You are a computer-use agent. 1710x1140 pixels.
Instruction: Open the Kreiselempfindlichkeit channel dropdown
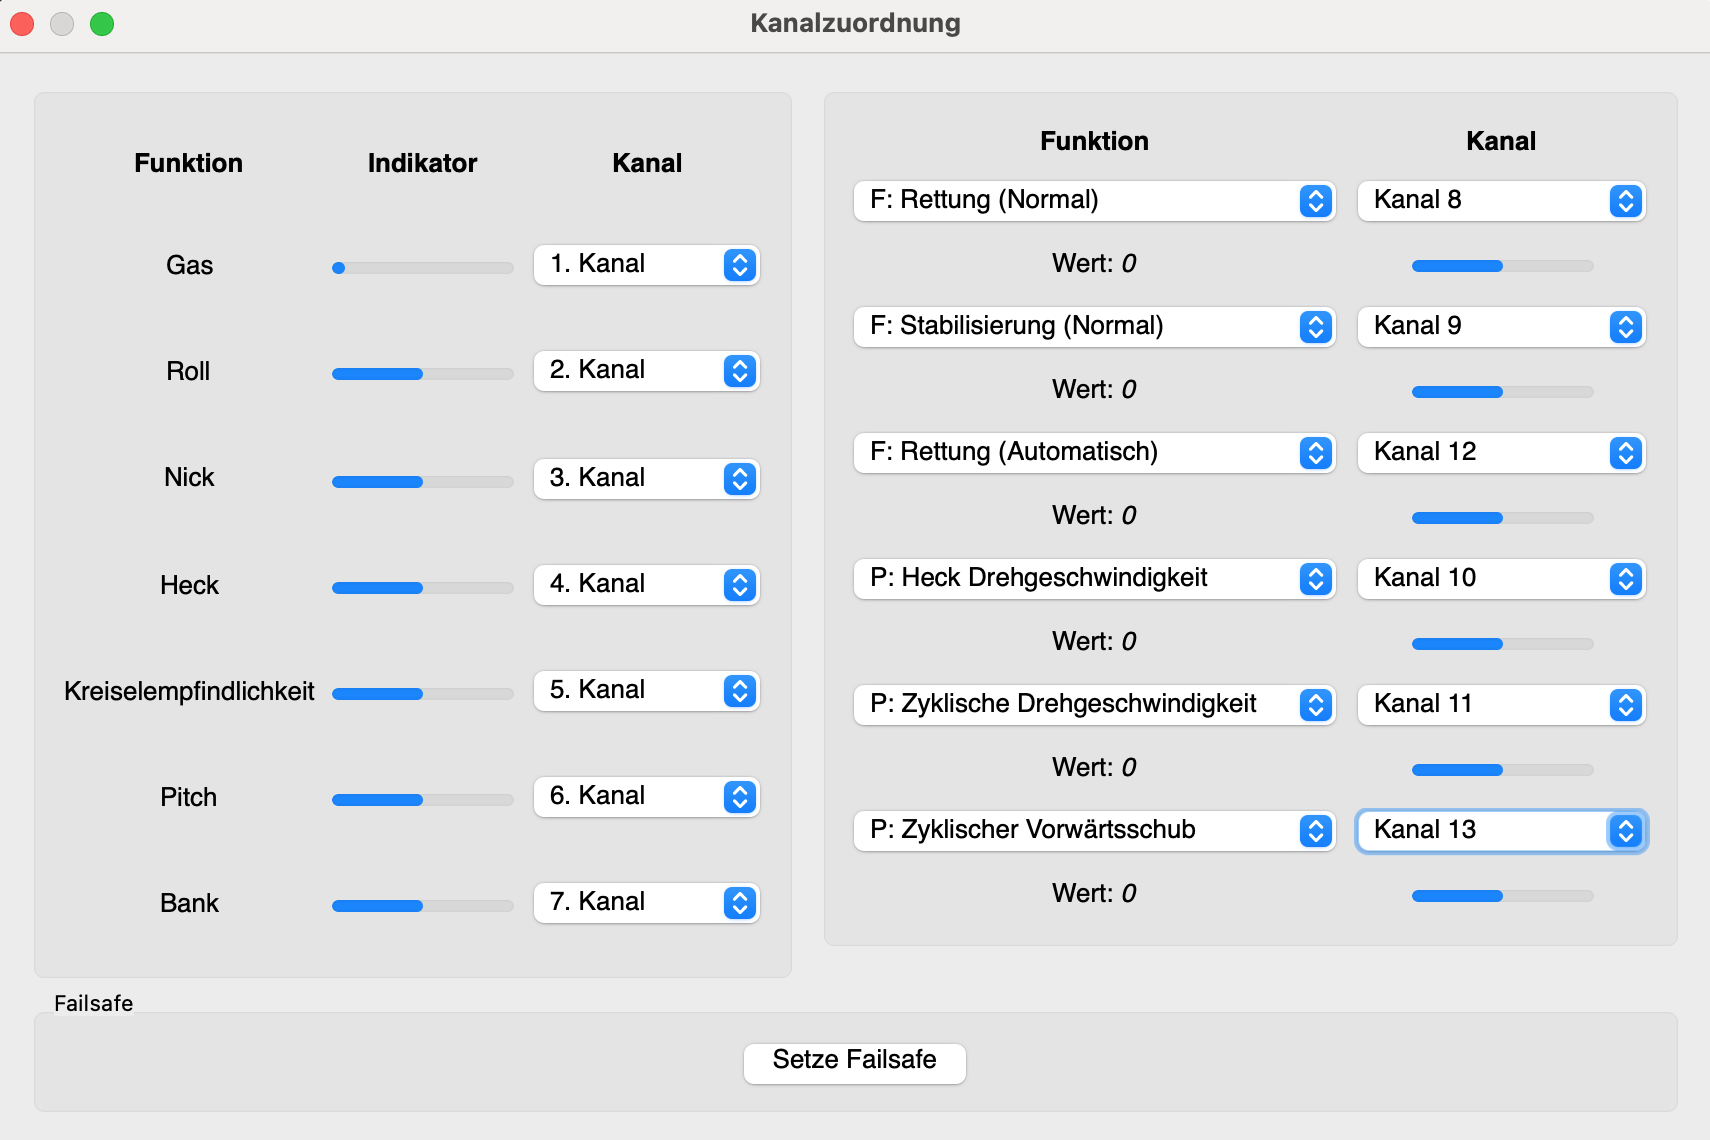[x=646, y=691]
